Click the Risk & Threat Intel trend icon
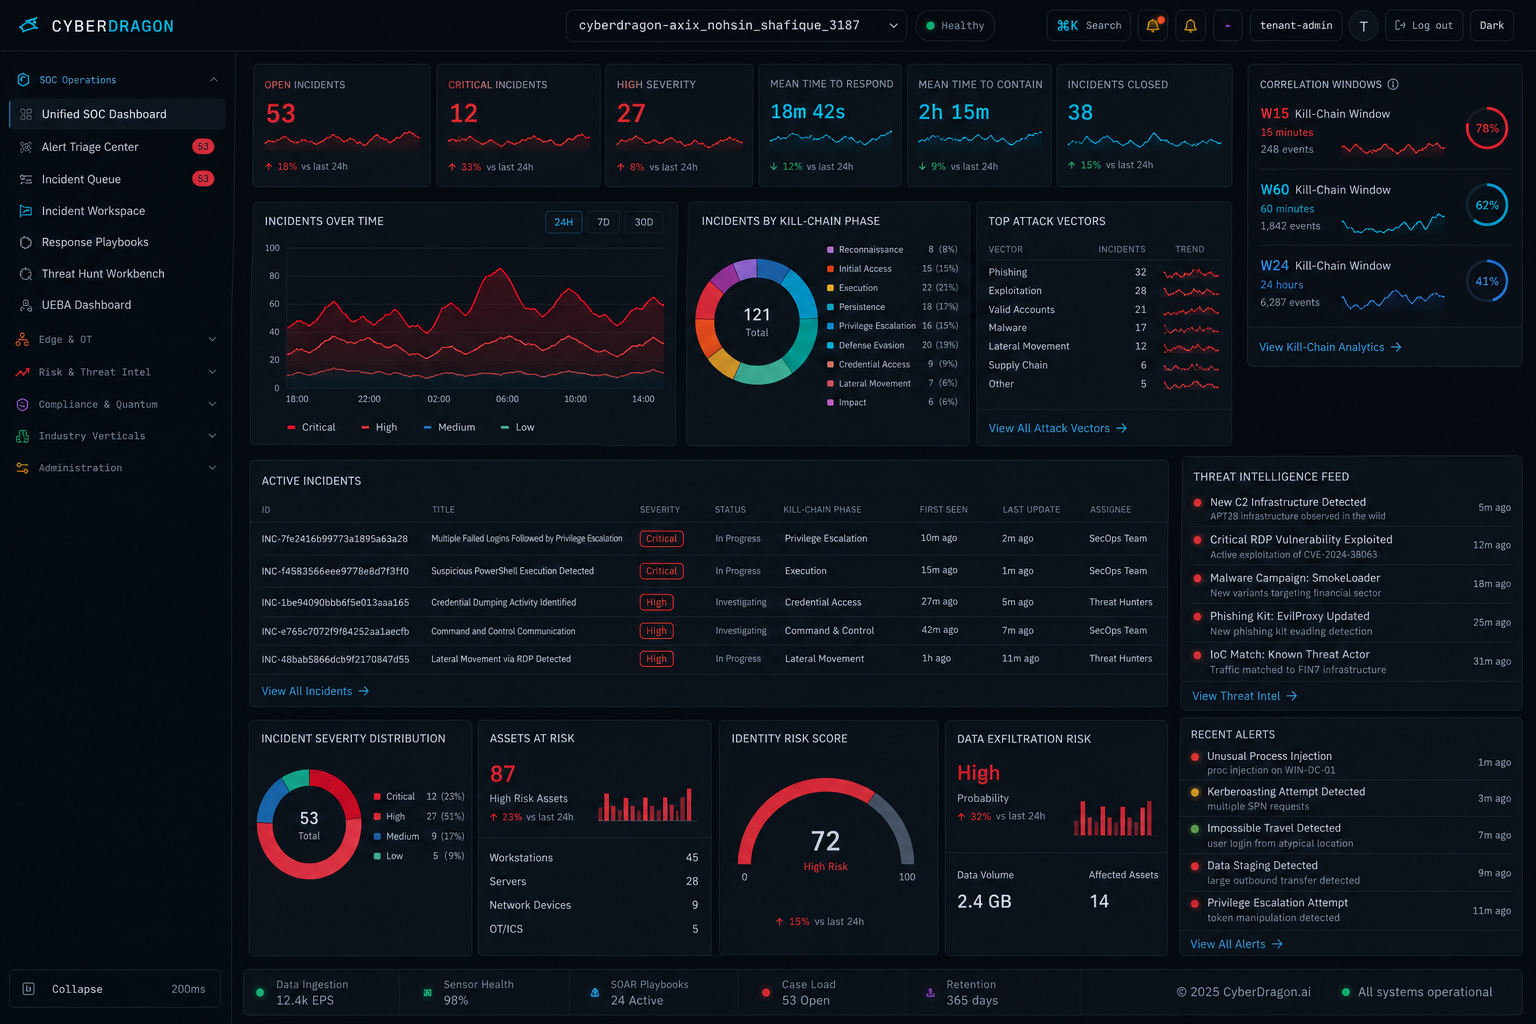The width and height of the screenshot is (1536, 1024). click(22, 372)
